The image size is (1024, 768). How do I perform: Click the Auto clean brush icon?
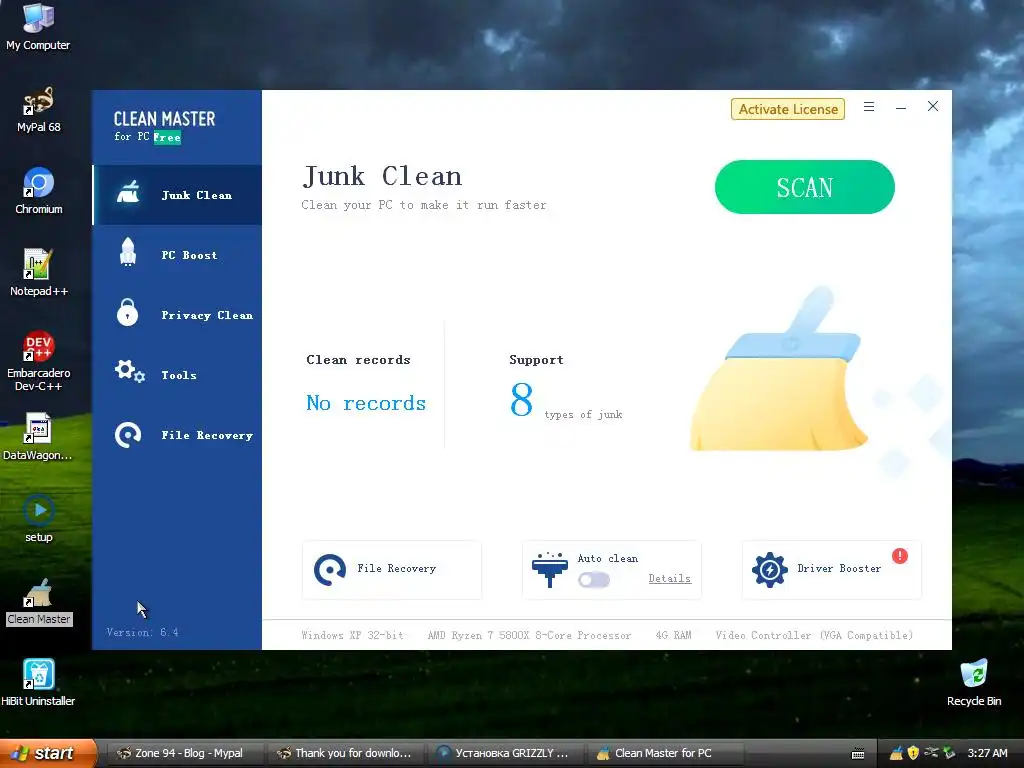pyautogui.click(x=550, y=569)
